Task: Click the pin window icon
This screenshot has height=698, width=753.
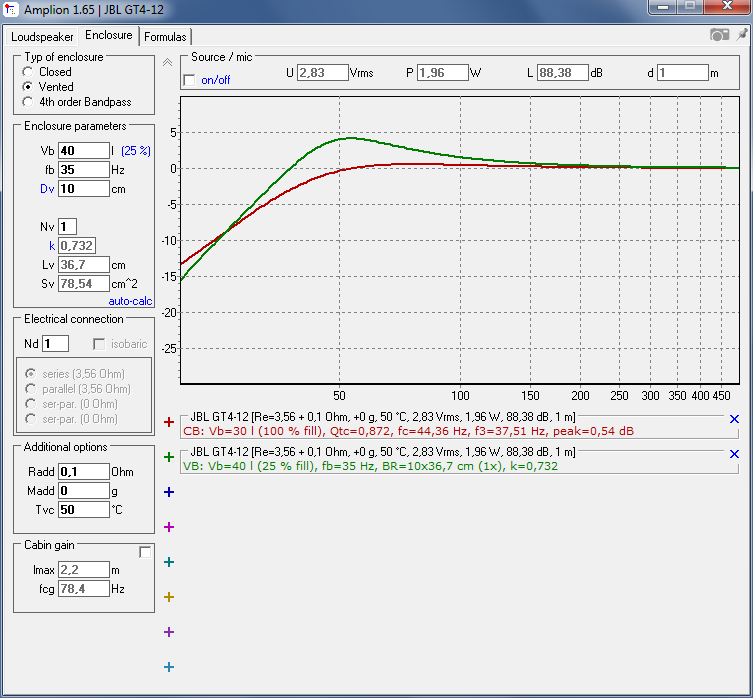Action: [742, 34]
